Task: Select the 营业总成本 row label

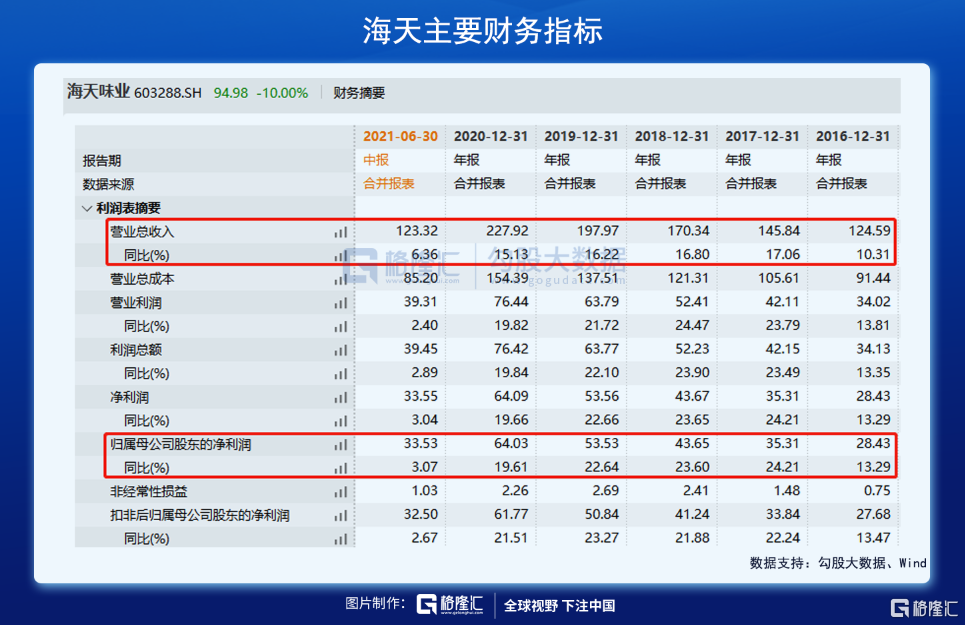Action: tap(142, 279)
